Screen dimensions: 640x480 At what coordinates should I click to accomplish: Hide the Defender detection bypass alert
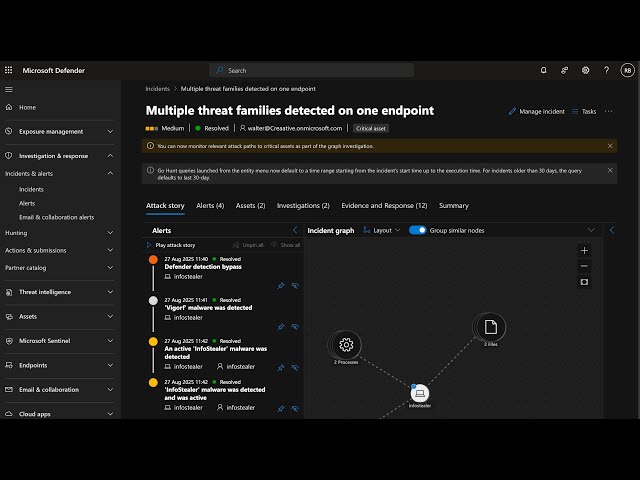pos(295,286)
